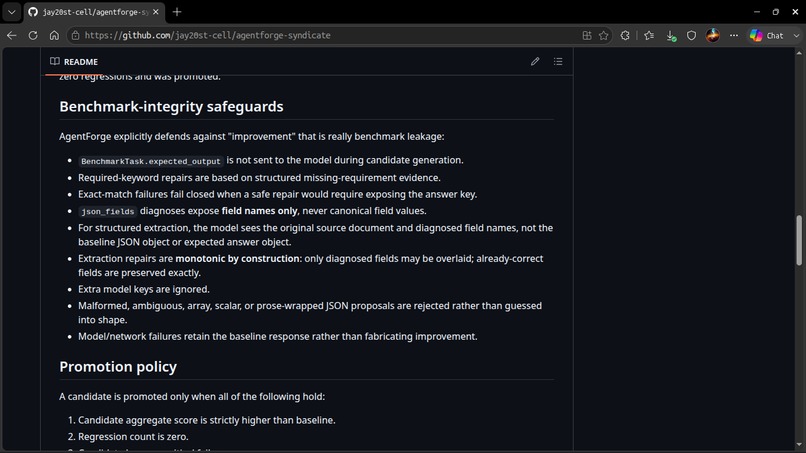Close the agentforge browser tab
Image resolution: width=806 pixels, height=453 pixels.
pyautogui.click(x=156, y=12)
